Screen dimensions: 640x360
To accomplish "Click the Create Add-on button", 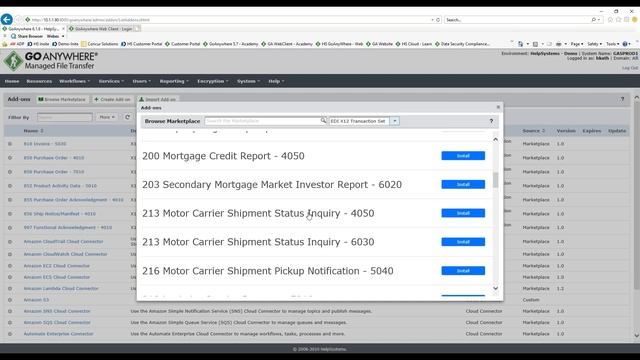I will 112,99.
